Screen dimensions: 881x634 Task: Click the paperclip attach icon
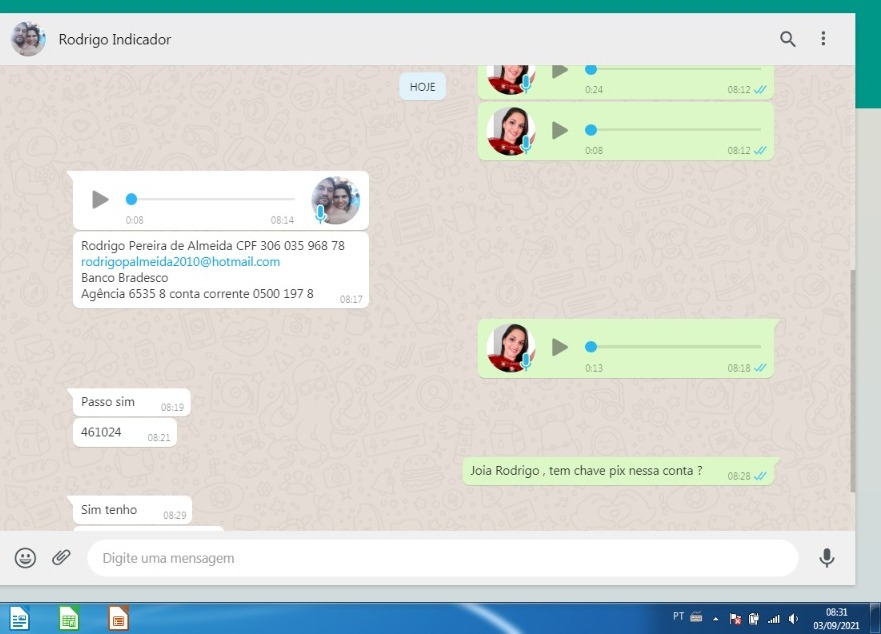point(61,558)
